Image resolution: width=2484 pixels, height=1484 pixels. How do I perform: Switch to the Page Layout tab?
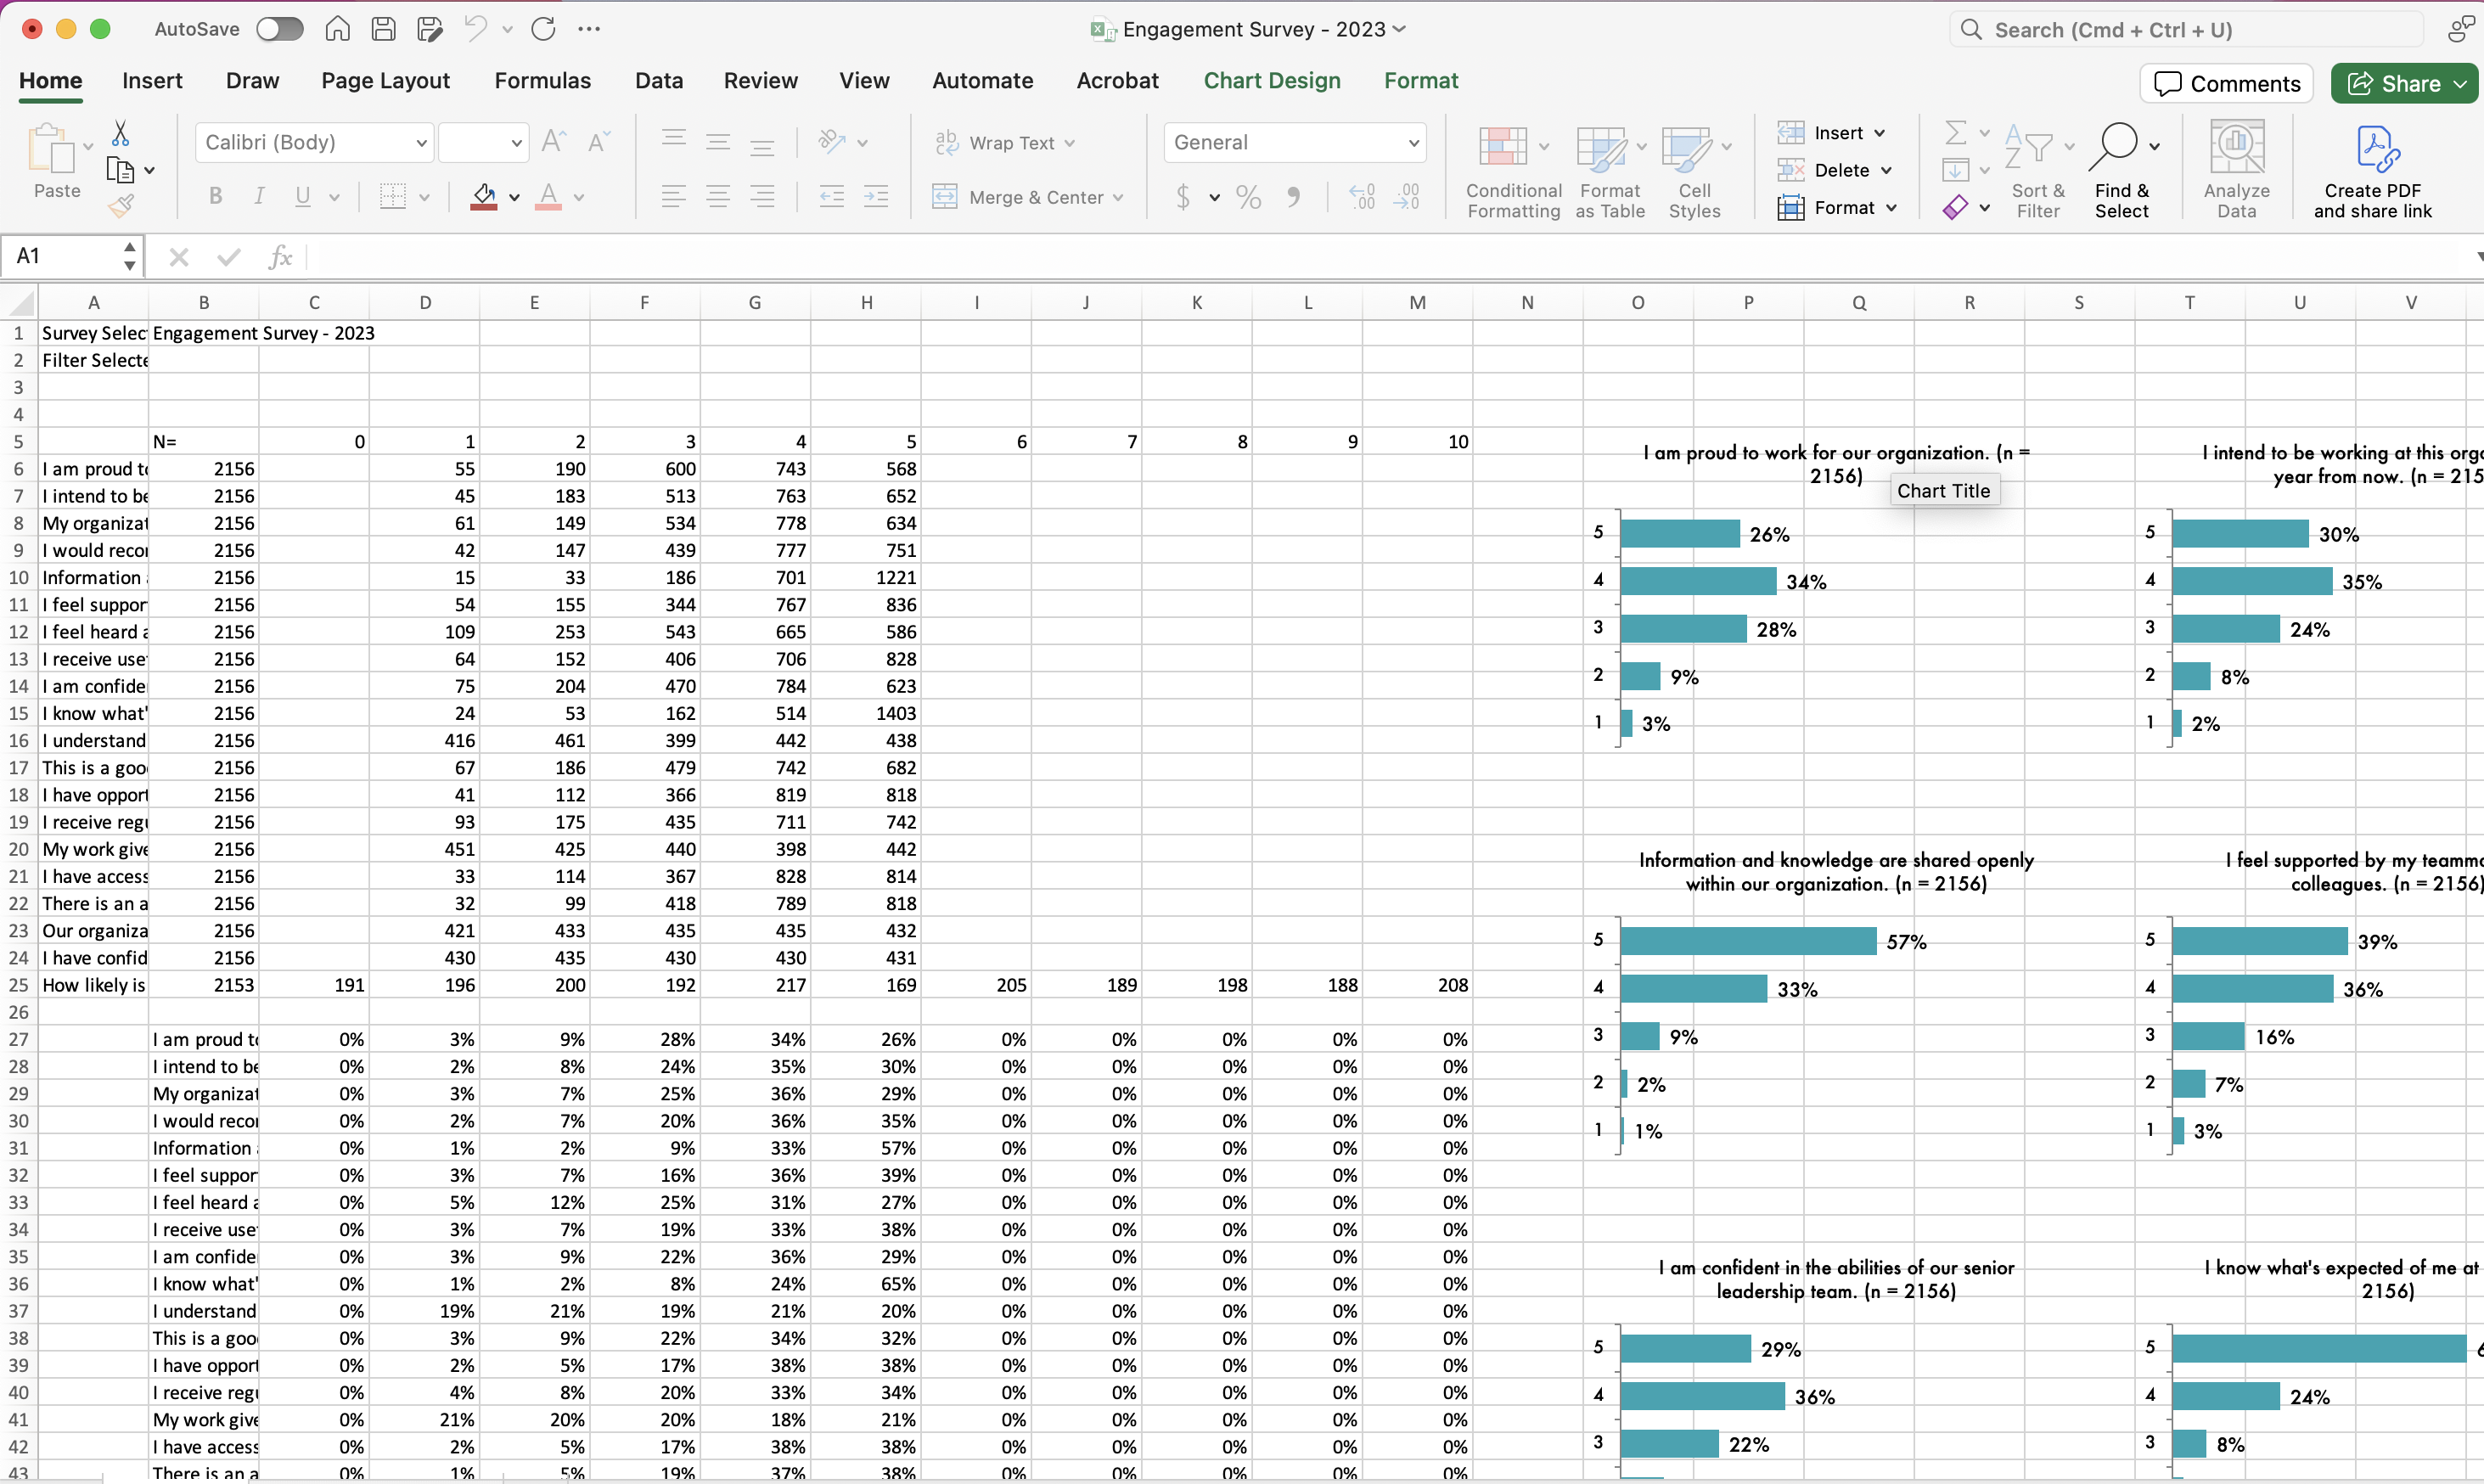pos(385,81)
